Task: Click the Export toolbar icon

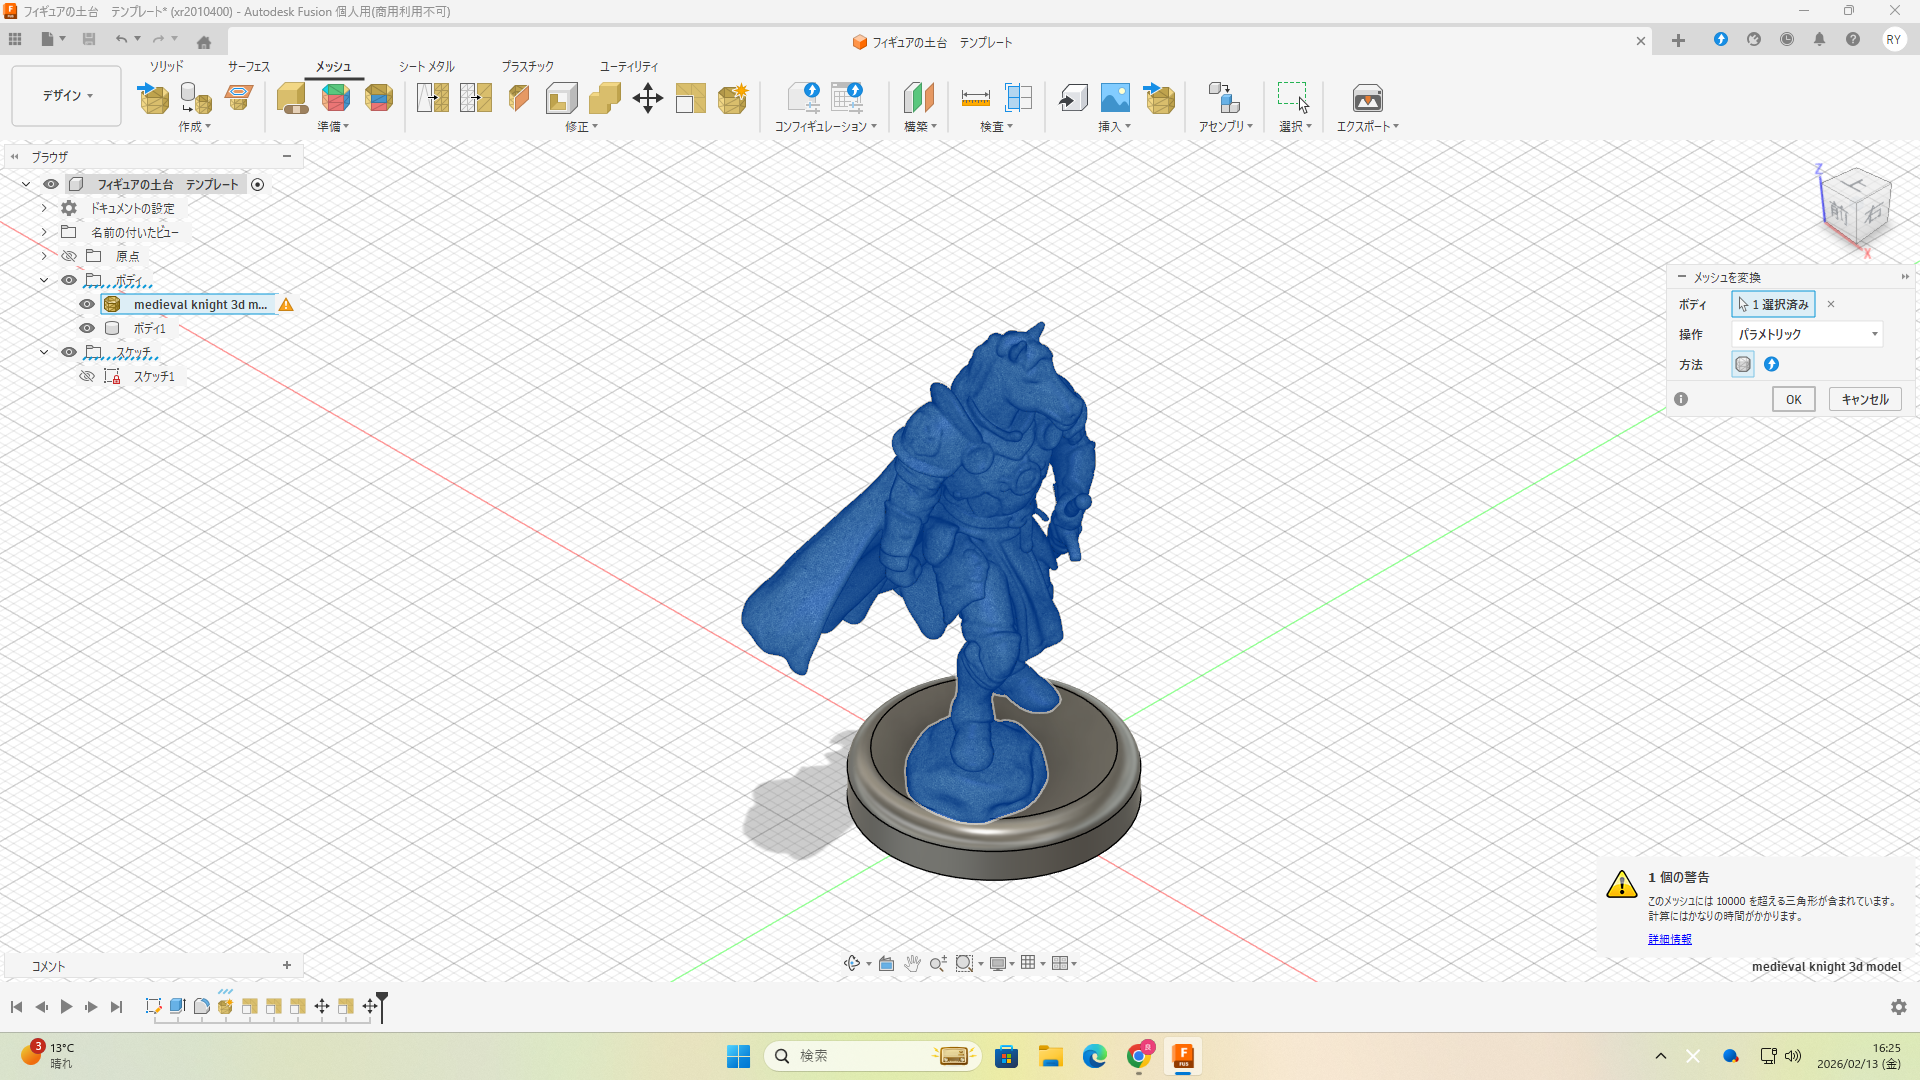Action: coord(1367,98)
